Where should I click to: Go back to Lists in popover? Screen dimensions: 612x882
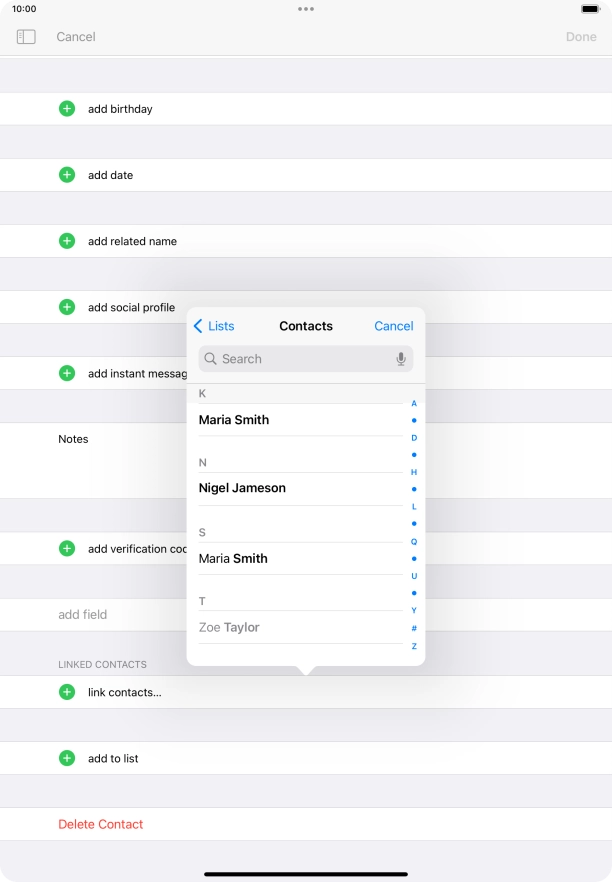(214, 326)
